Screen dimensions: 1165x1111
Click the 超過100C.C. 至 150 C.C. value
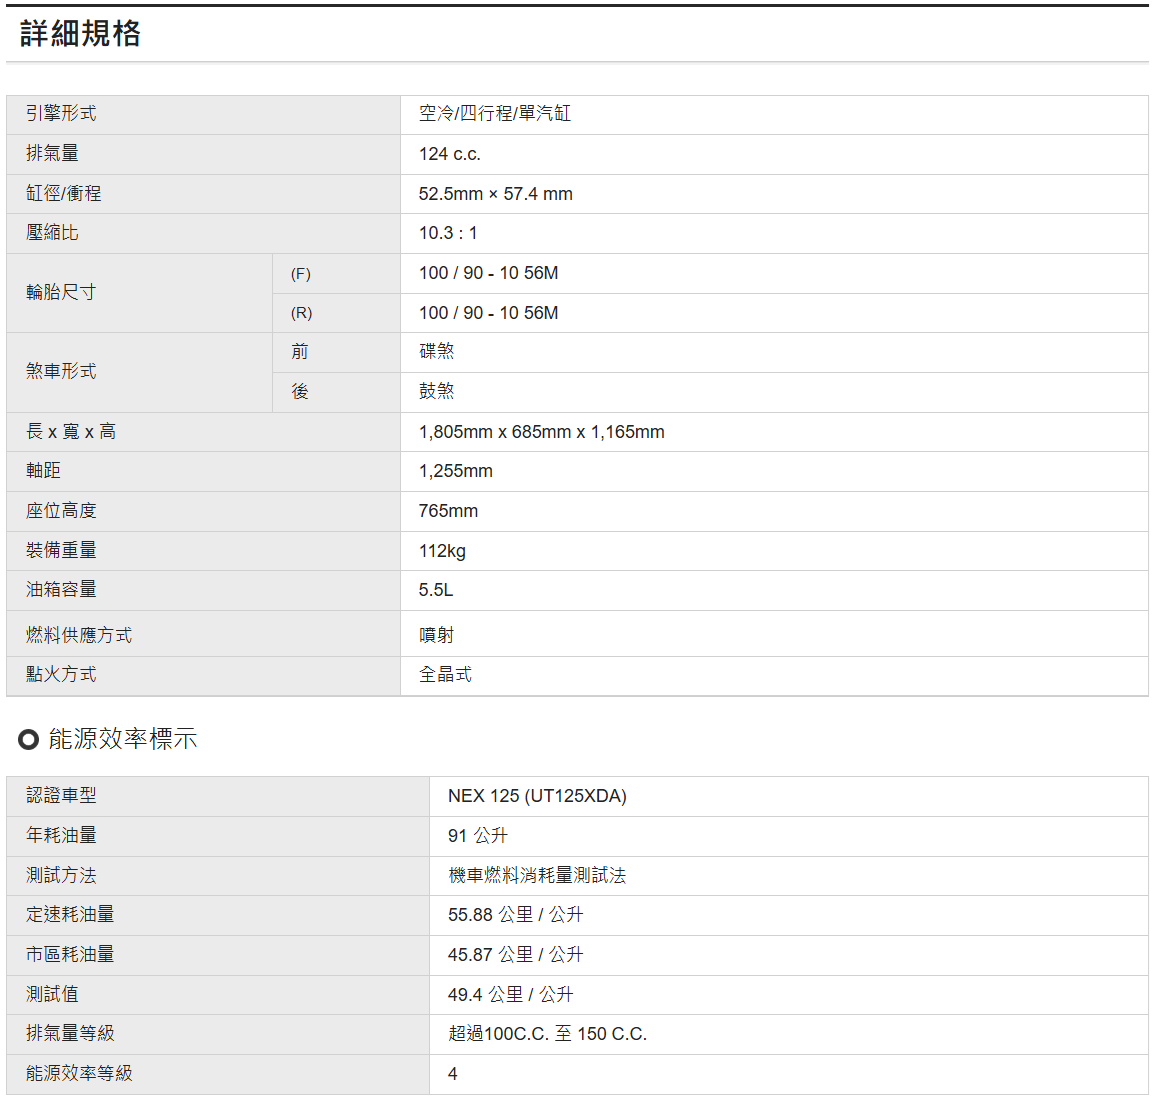(x=547, y=1034)
